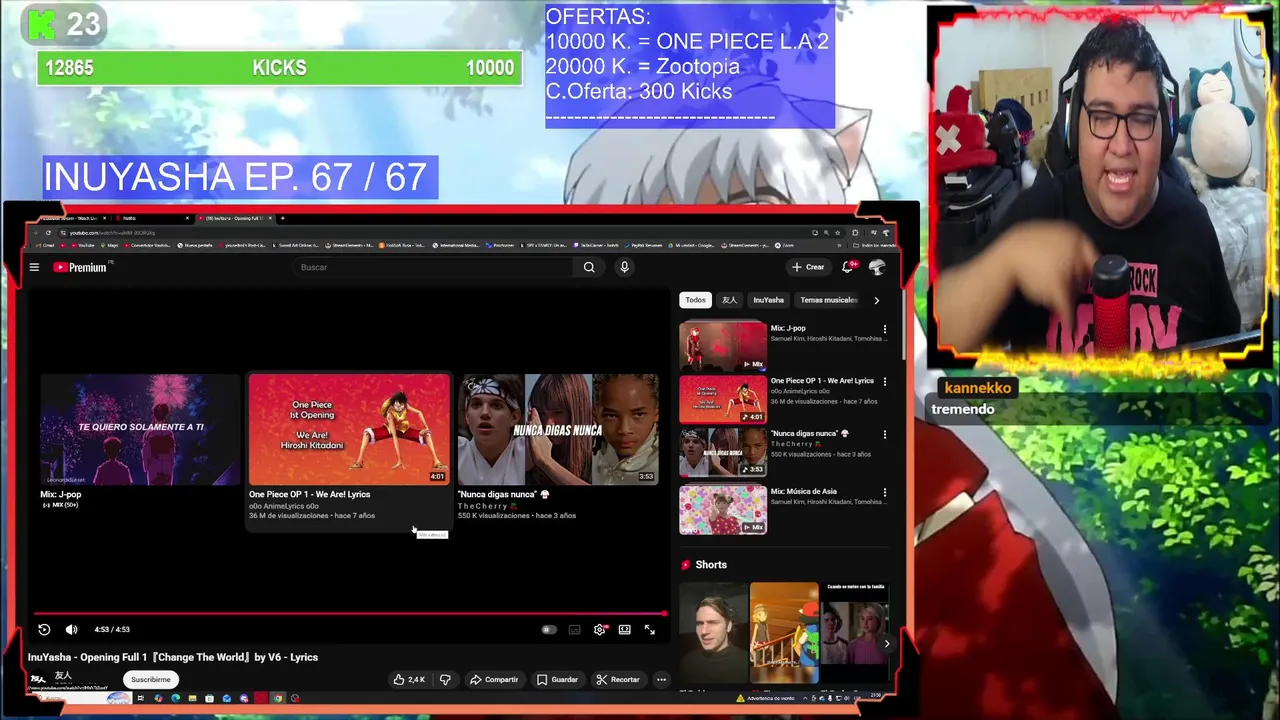Click the Advertencia de viento taskbar widget
The width and height of the screenshot is (1280, 720).
[767, 698]
